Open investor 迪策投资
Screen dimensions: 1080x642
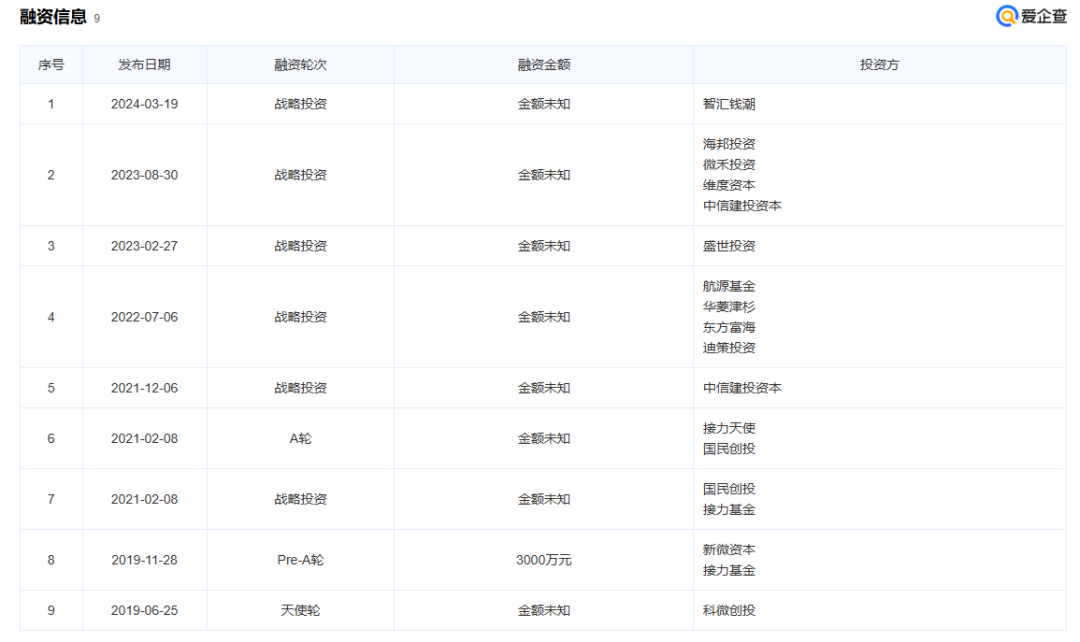729,348
